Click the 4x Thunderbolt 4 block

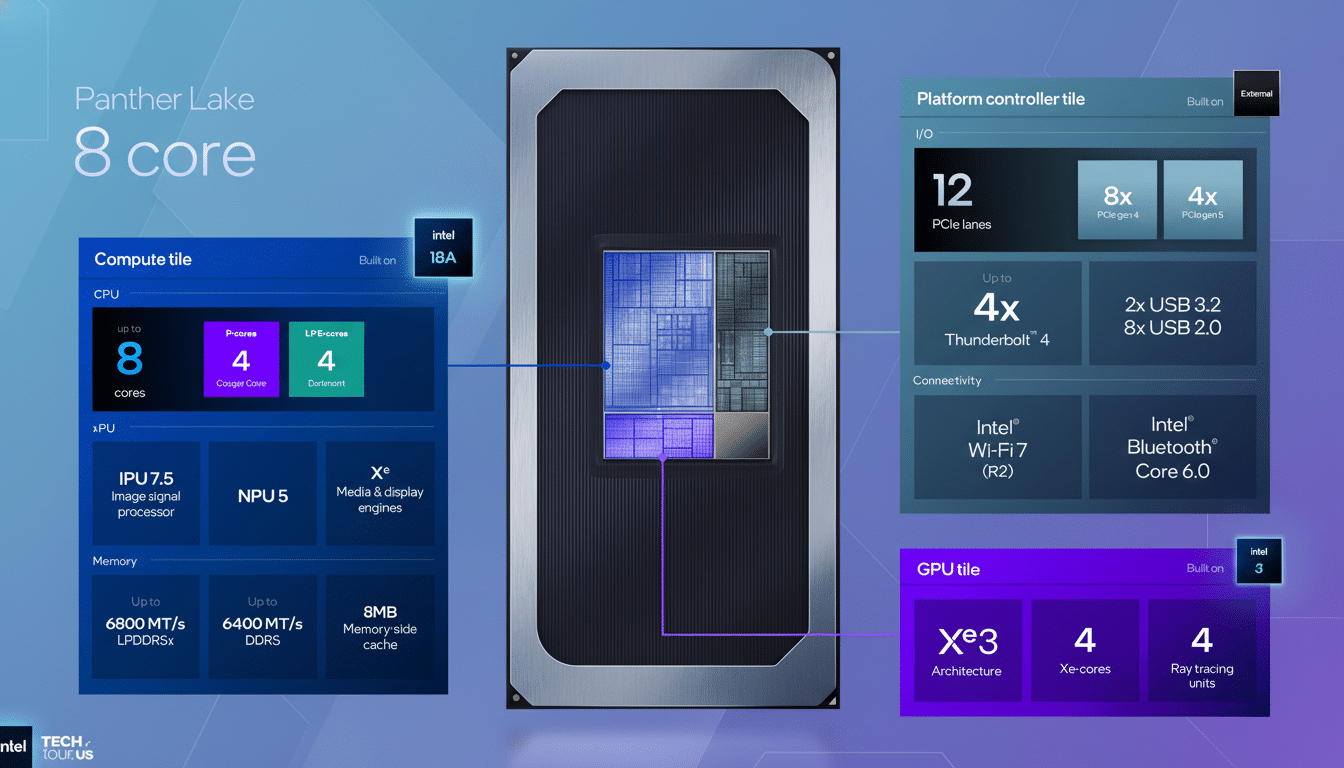(x=996, y=312)
